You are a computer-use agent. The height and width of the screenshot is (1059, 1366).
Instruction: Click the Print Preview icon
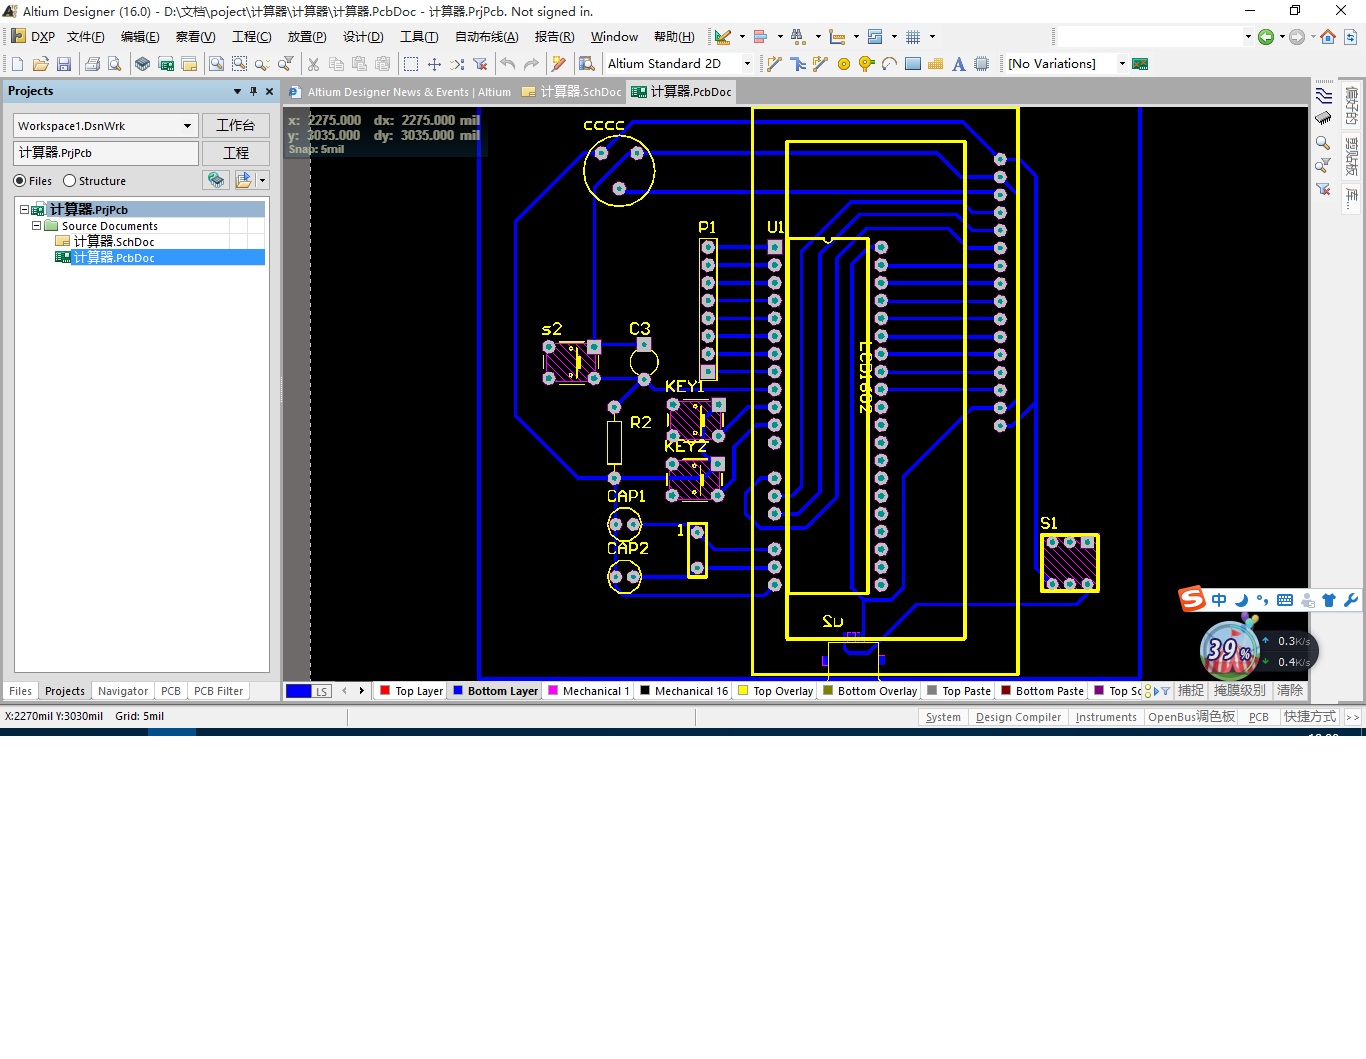click(x=115, y=64)
